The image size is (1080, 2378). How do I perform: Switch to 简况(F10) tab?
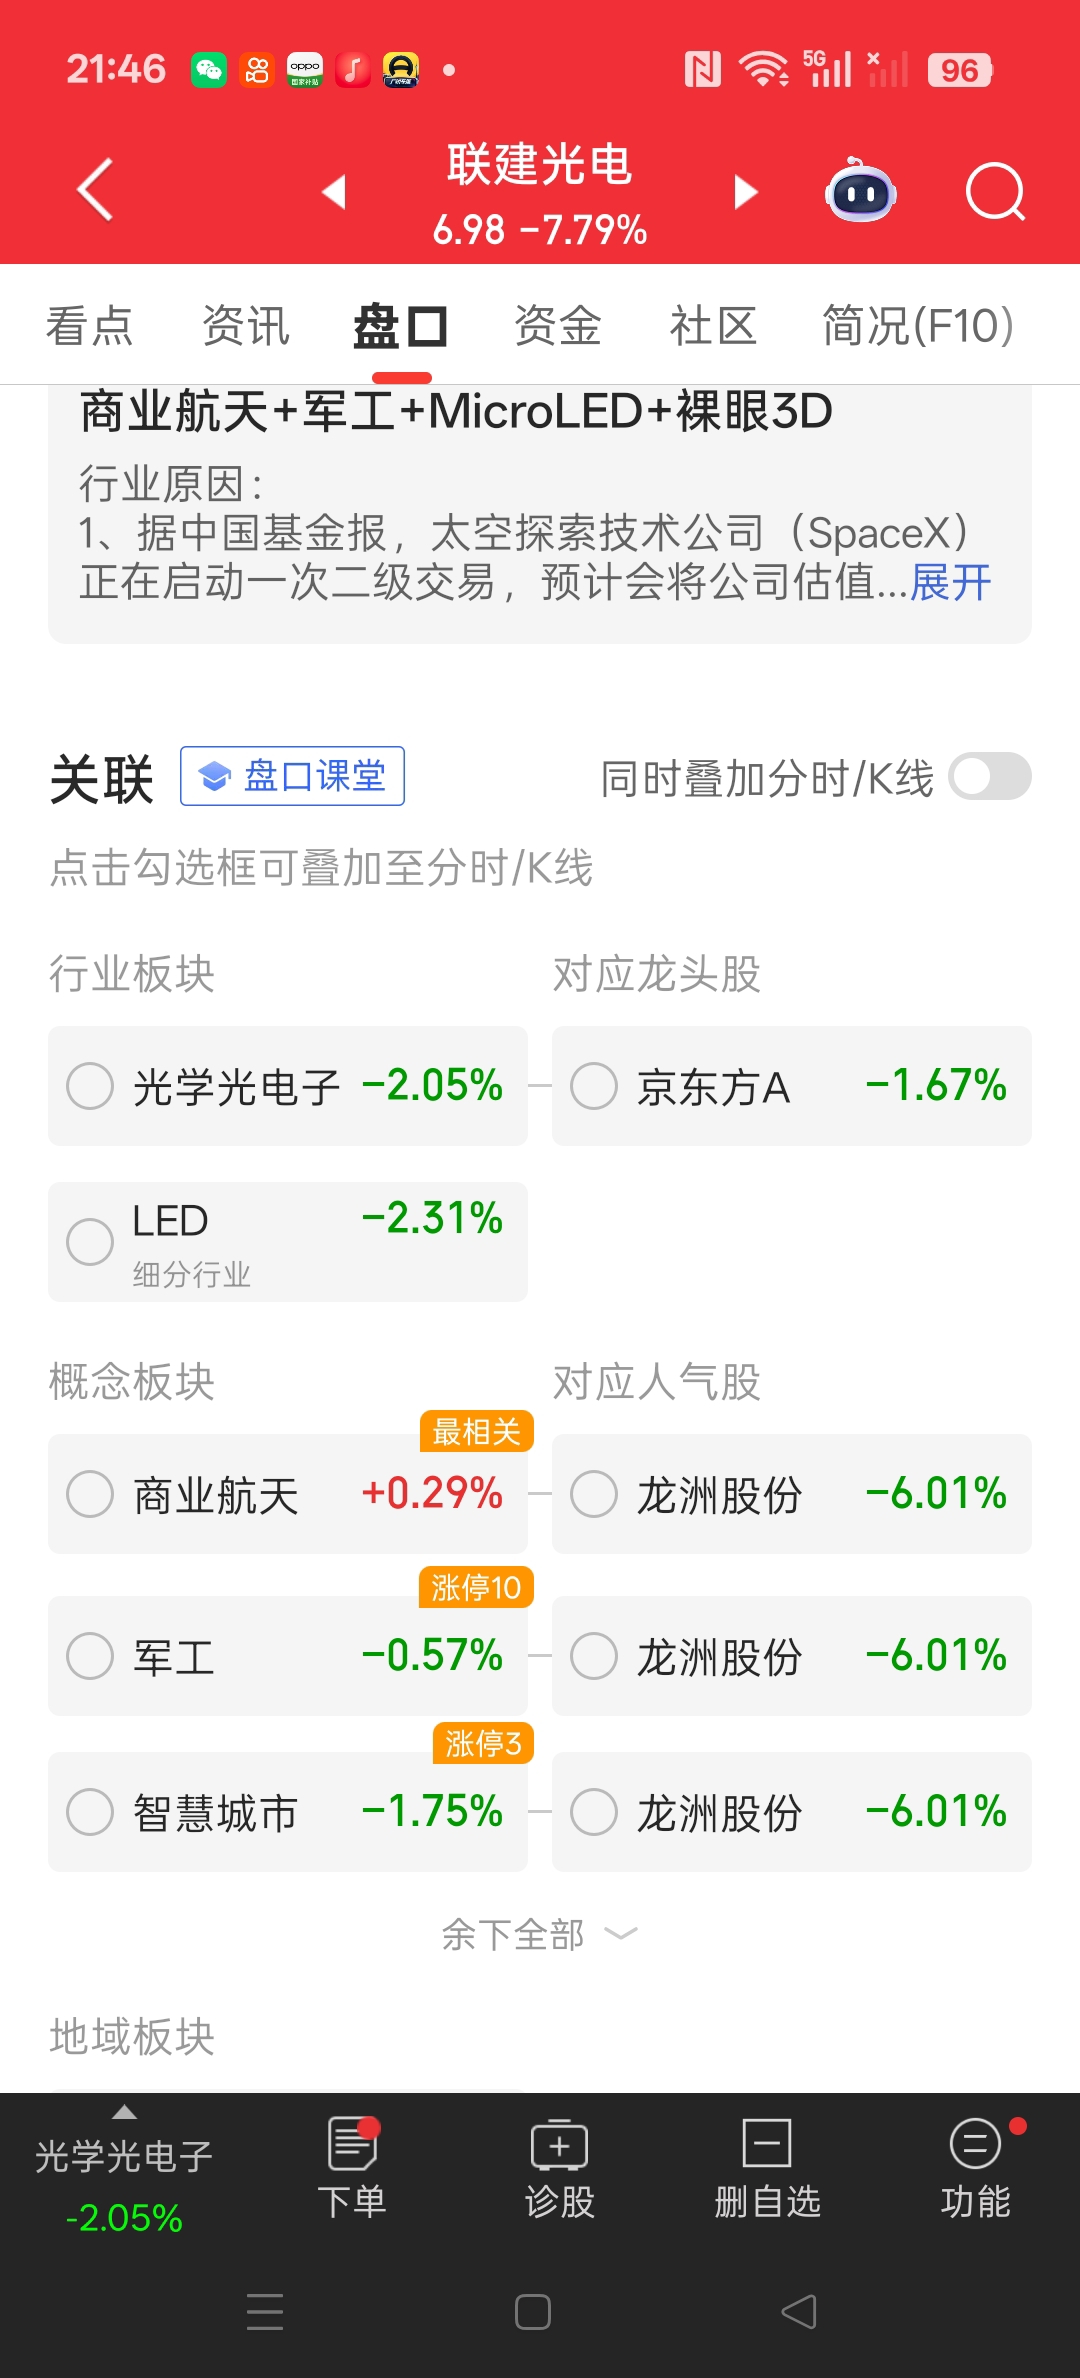pyautogui.click(x=917, y=326)
